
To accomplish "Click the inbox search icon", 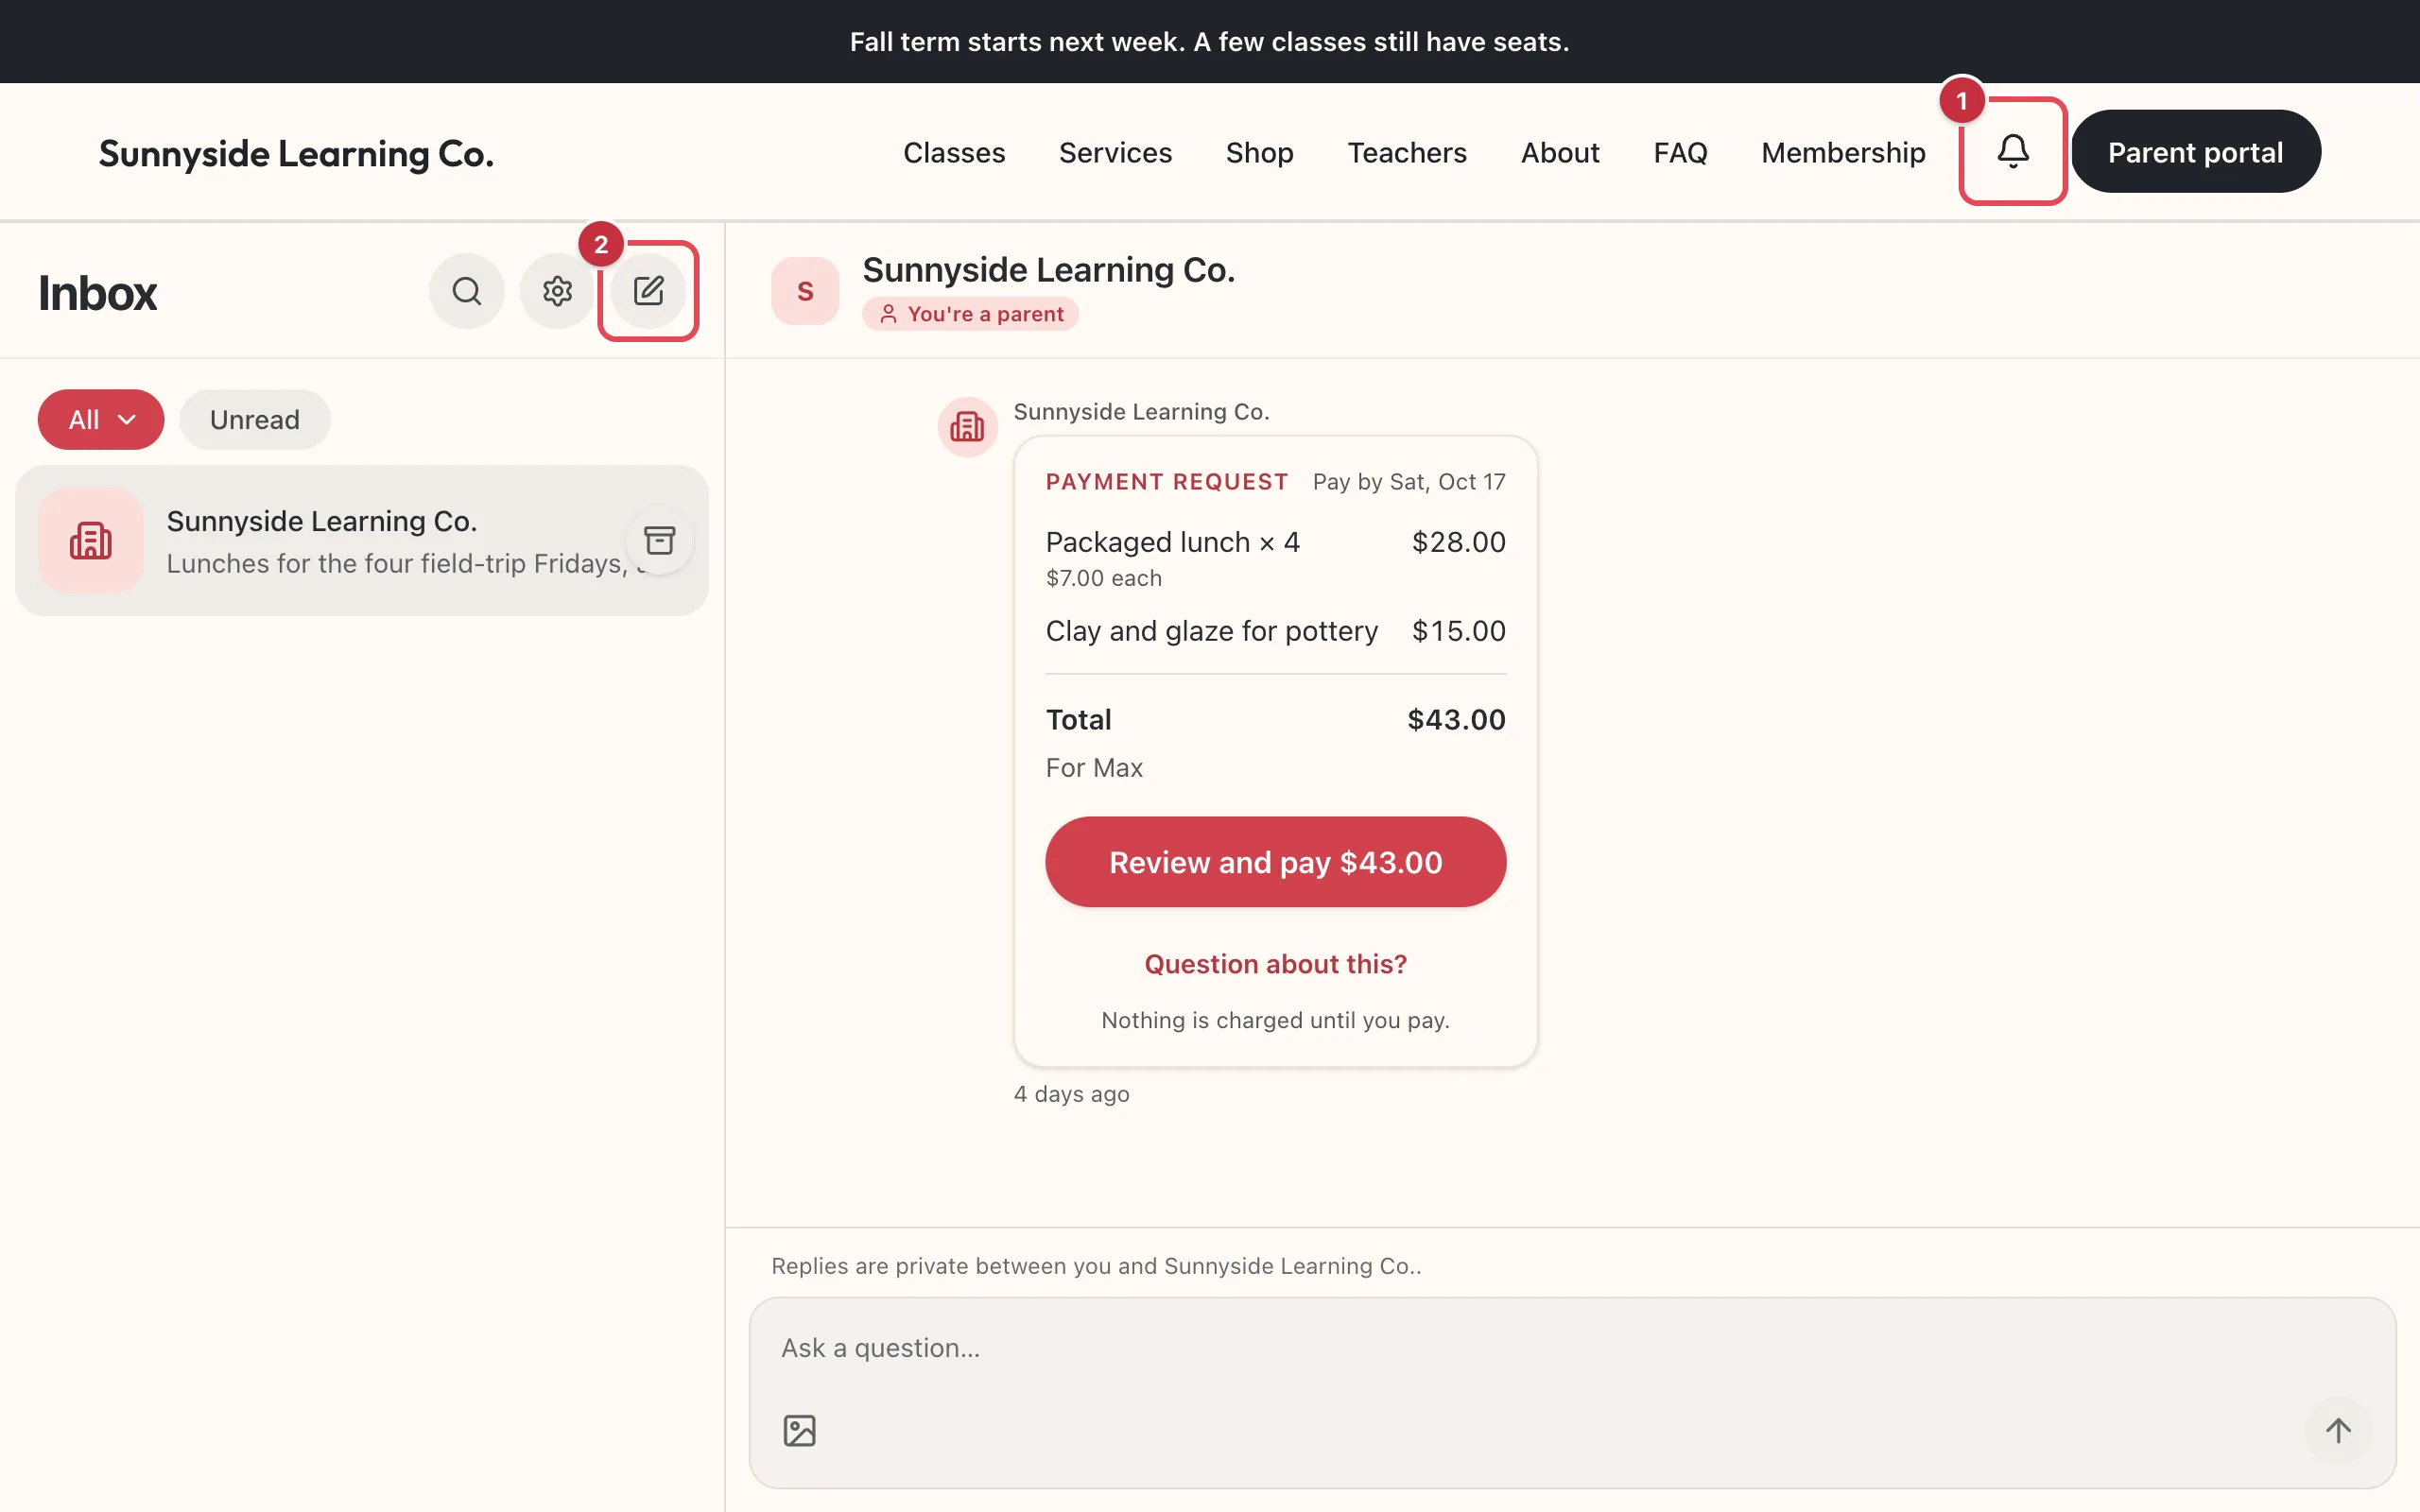I will click(x=466, y=291).
